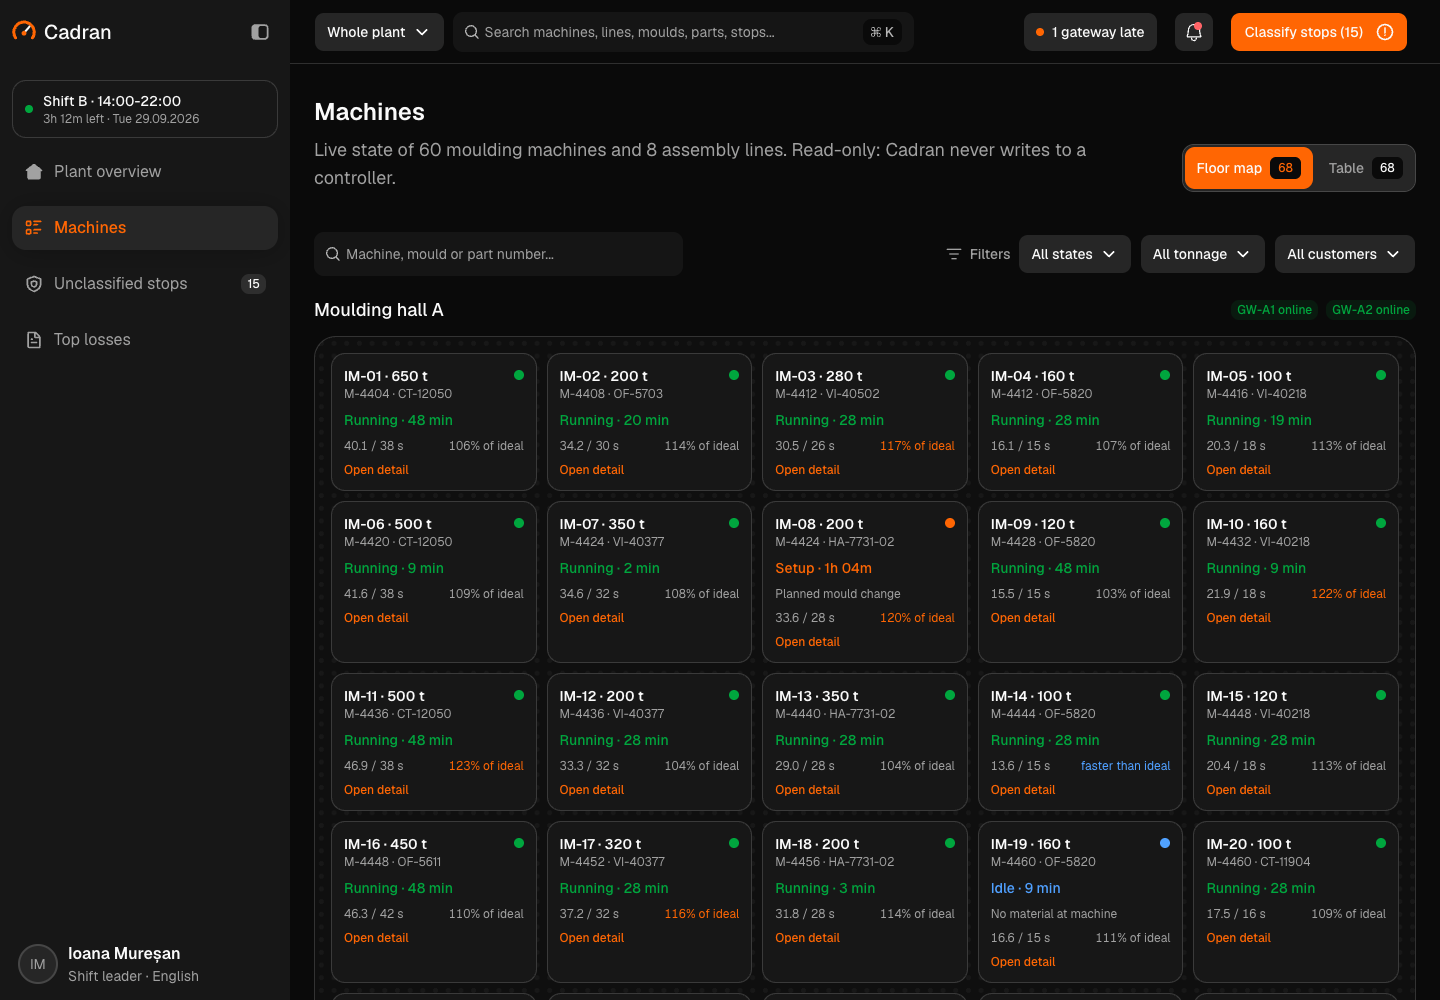Click the GW-A2 online badge
The width and height of the screenshot is (1440, 1000).
tap(1370, 310)
